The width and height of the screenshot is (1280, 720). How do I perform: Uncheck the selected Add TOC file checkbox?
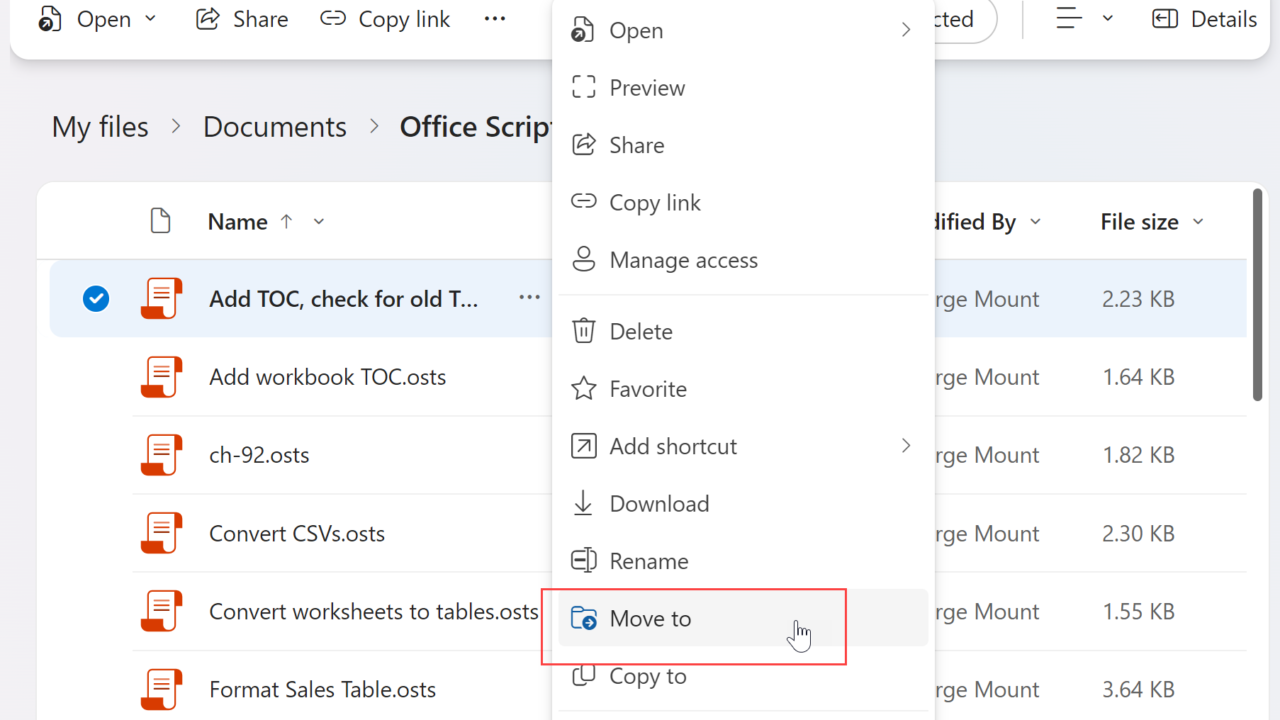[x=96, y=299]
